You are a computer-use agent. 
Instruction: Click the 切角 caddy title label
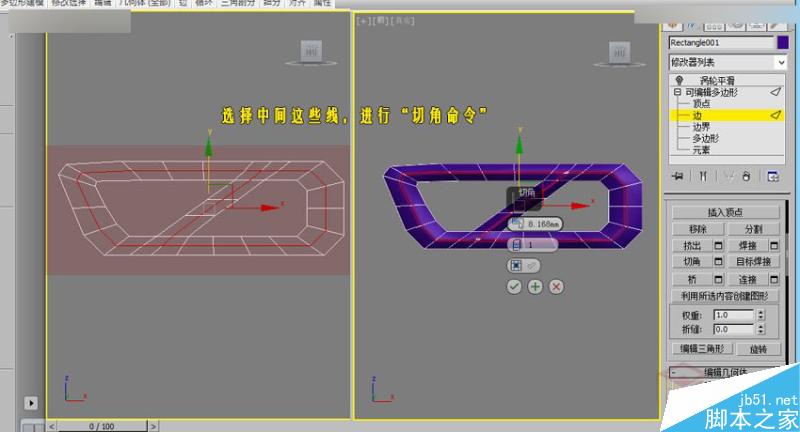527,192
